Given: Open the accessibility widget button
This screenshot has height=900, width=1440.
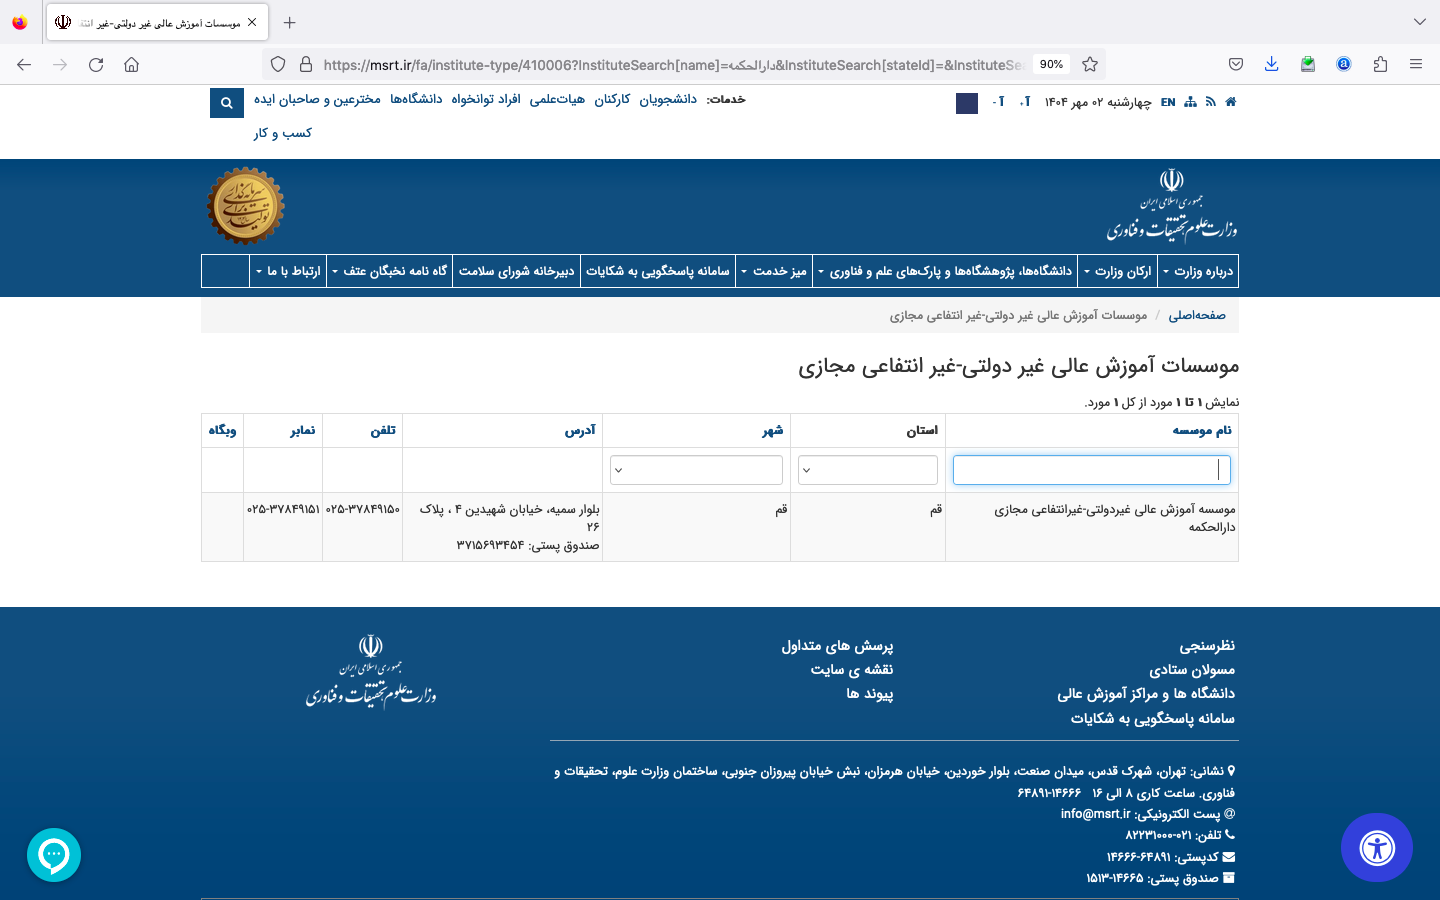Looking at the screenshot, I should [1377, 848].
